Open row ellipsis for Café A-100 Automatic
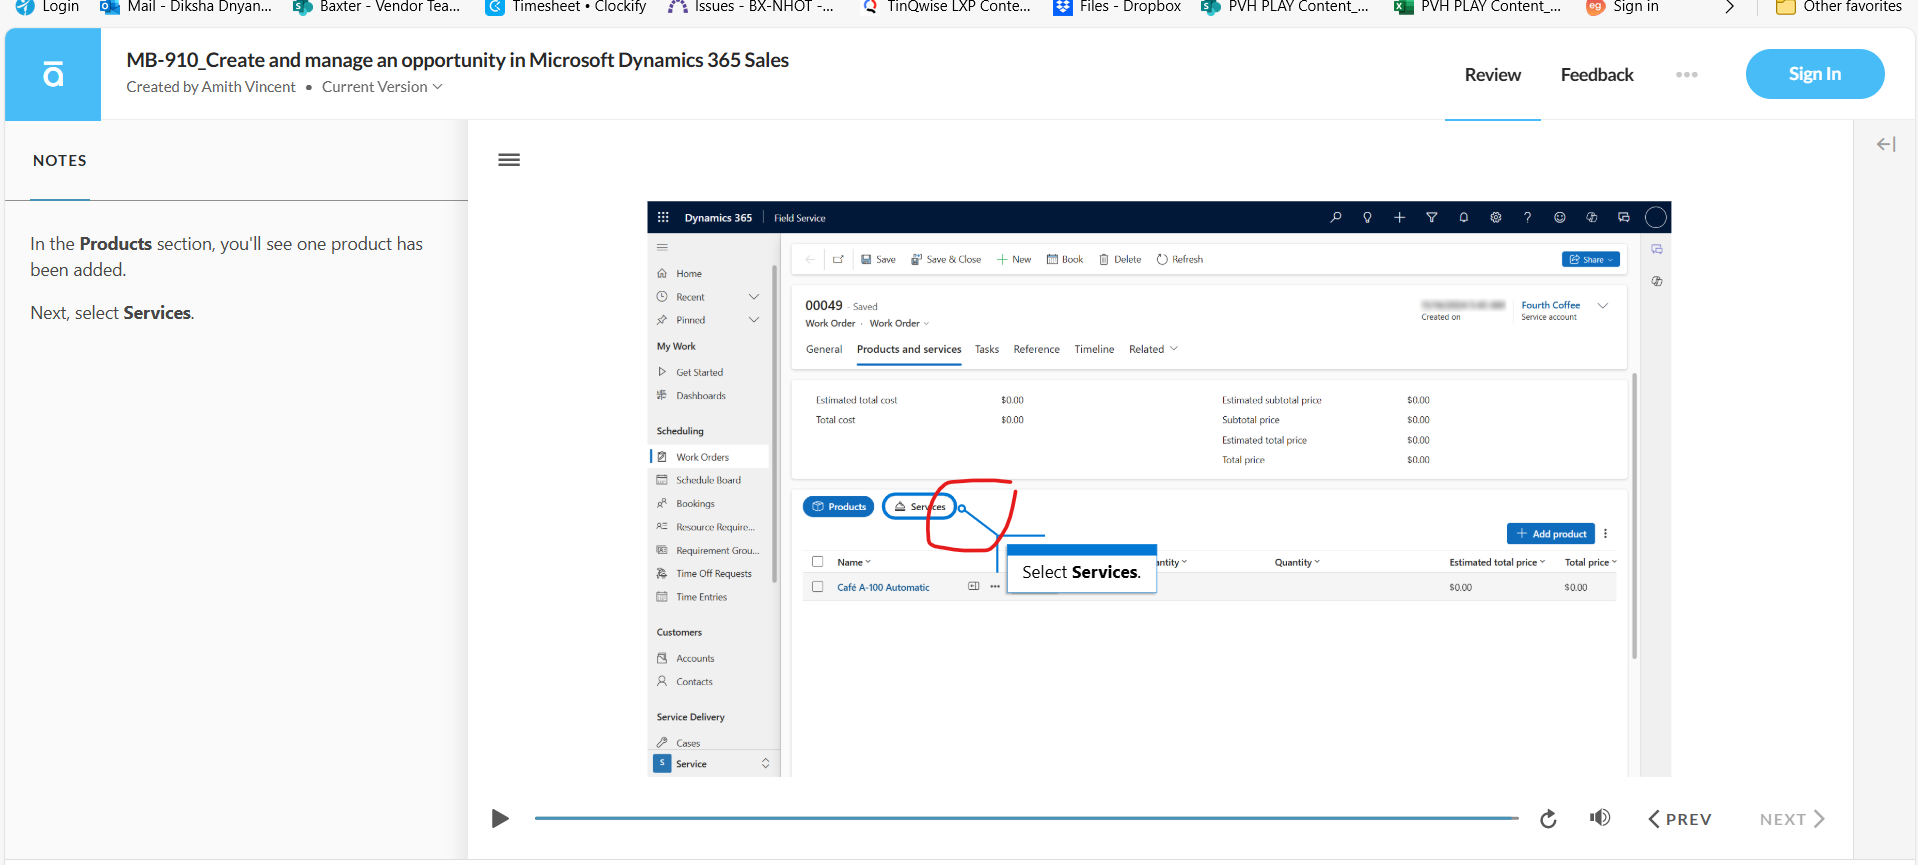Image resolution: width=1918 pixels, height=865 pixels. 995,587
